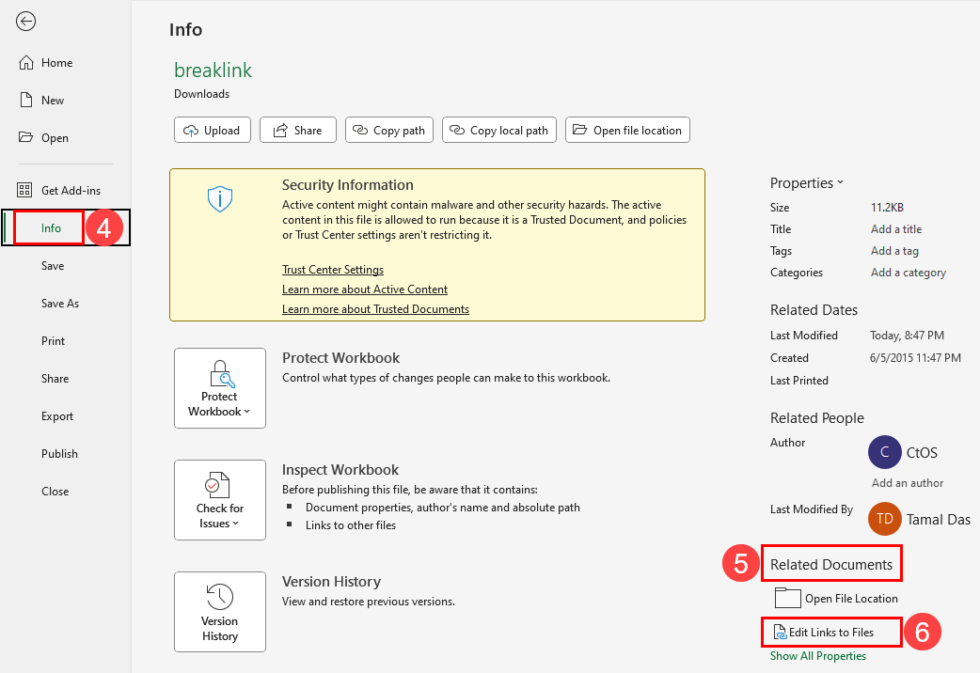Screen dimensions: 980x673
Task: Click the Edit Links to Files icon
Action: point(781,632)
